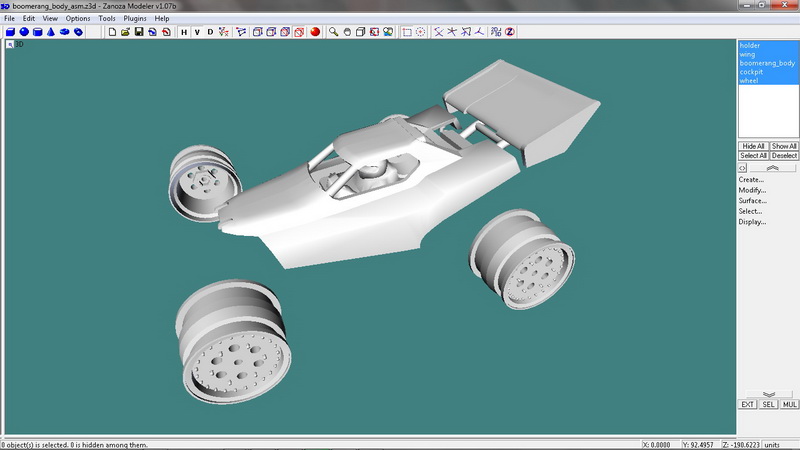Click the create cube primitive icon
Image resolution: width=800 pixels, height=450 pixels.
(x=10, y=32)
